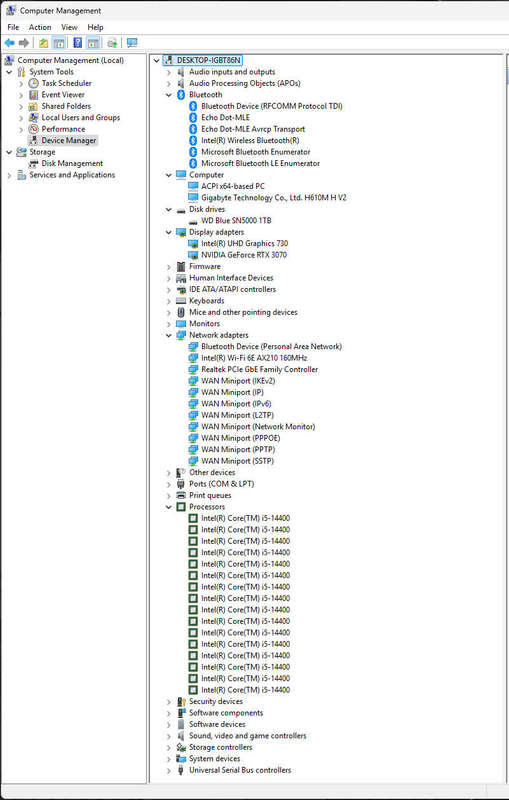Open the Action menu

tap(40, 27)
